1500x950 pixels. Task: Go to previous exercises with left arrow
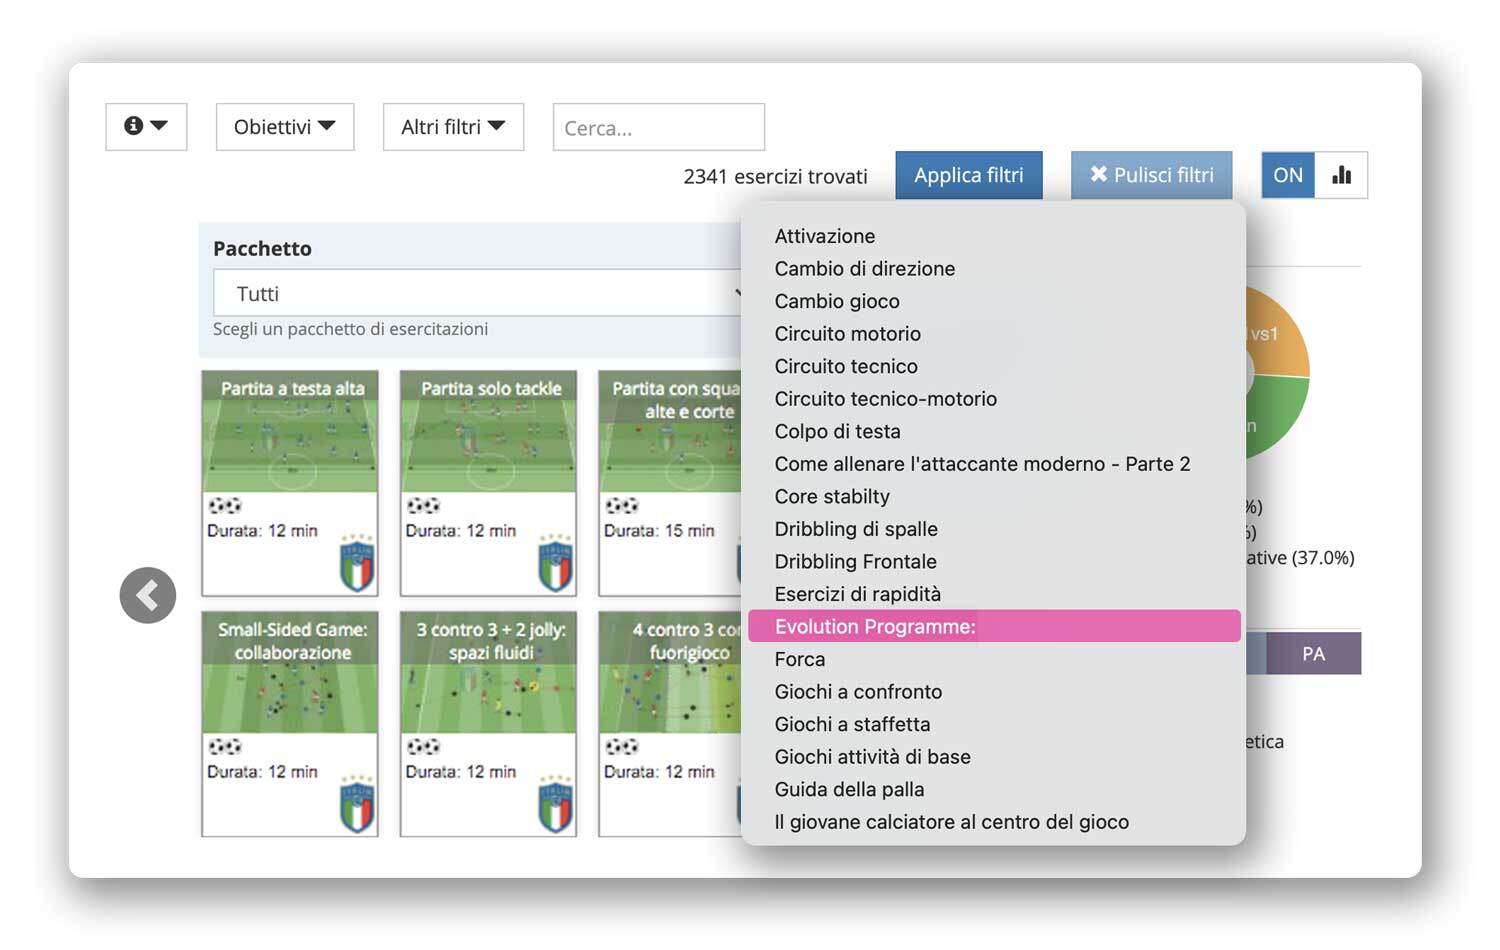pyautogui.click(x=148, y=596)
